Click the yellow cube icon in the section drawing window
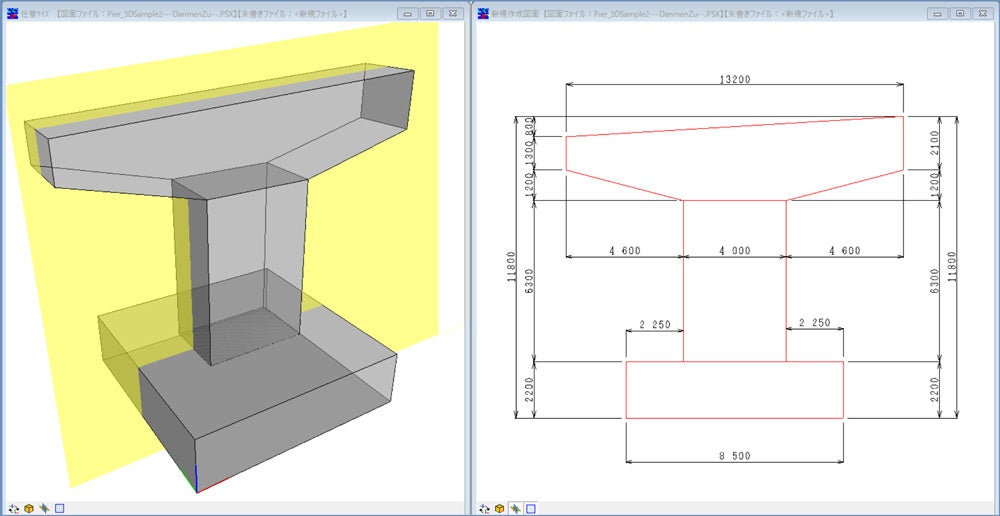Viewport: 1000px width, 516px height. click(499, 507)
